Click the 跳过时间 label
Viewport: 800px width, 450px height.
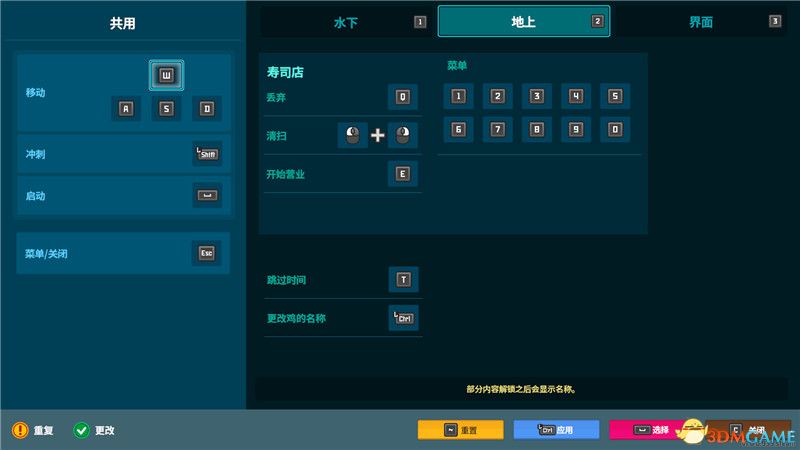286,280
